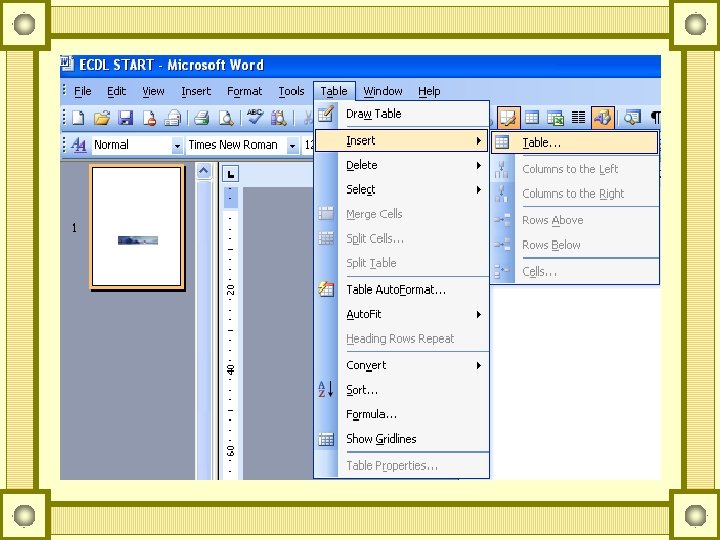Click the Styles and Formatting AA icon
Viewport: 720px width, 540px height.
(x=79, y=146)
